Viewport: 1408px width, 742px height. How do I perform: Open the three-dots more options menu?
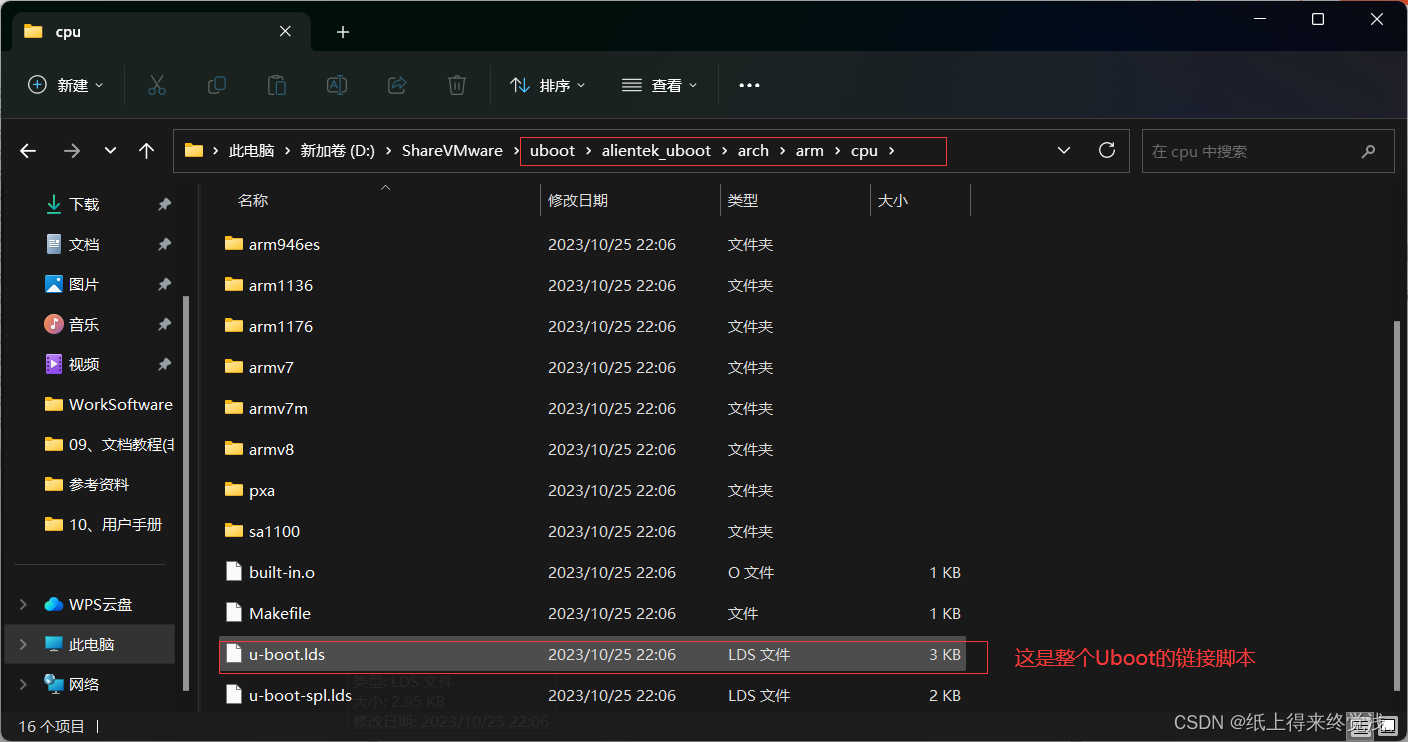[x=749, y=85]
